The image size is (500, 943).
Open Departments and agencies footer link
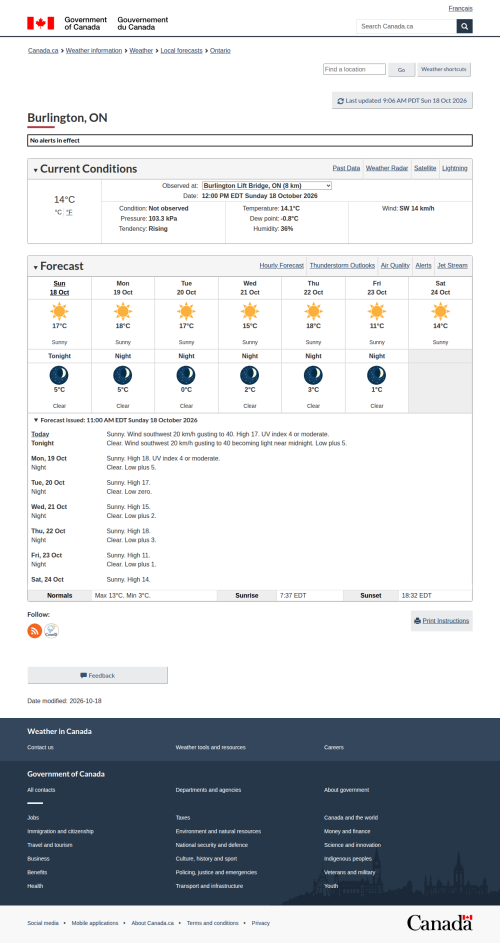pos(208,790)
